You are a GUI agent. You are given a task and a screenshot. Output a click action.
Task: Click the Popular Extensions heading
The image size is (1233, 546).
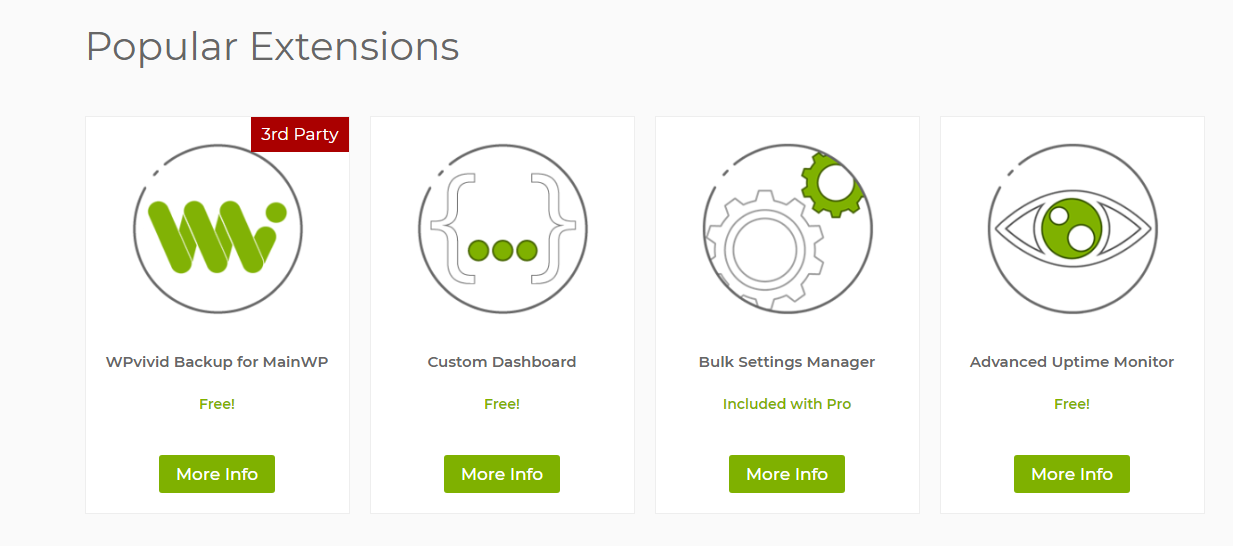point(272,47)
